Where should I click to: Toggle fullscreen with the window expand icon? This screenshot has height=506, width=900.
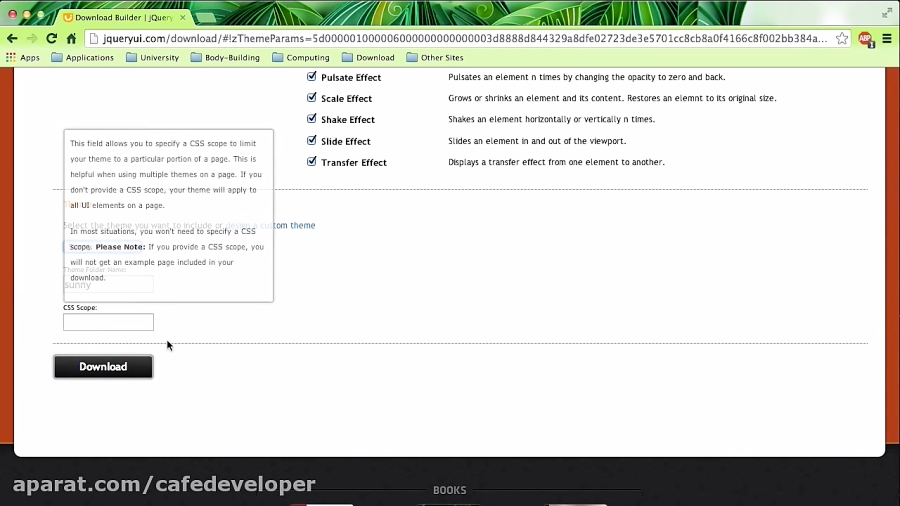pos(887,13)
